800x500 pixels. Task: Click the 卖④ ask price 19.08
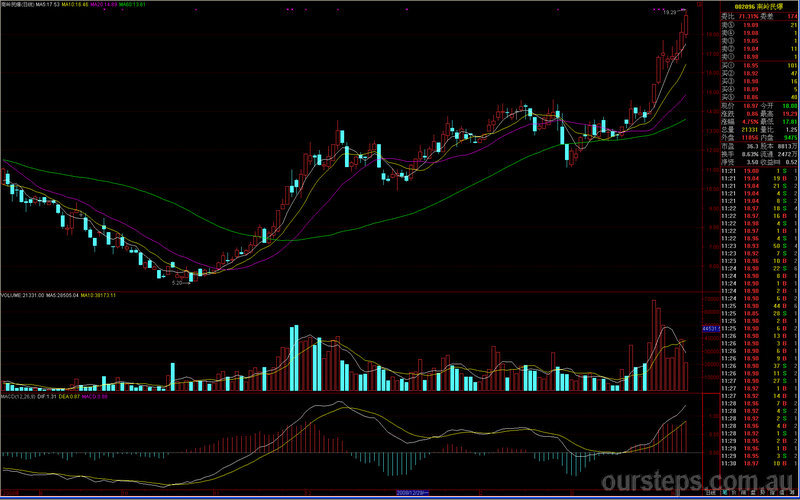click(751, 33)
